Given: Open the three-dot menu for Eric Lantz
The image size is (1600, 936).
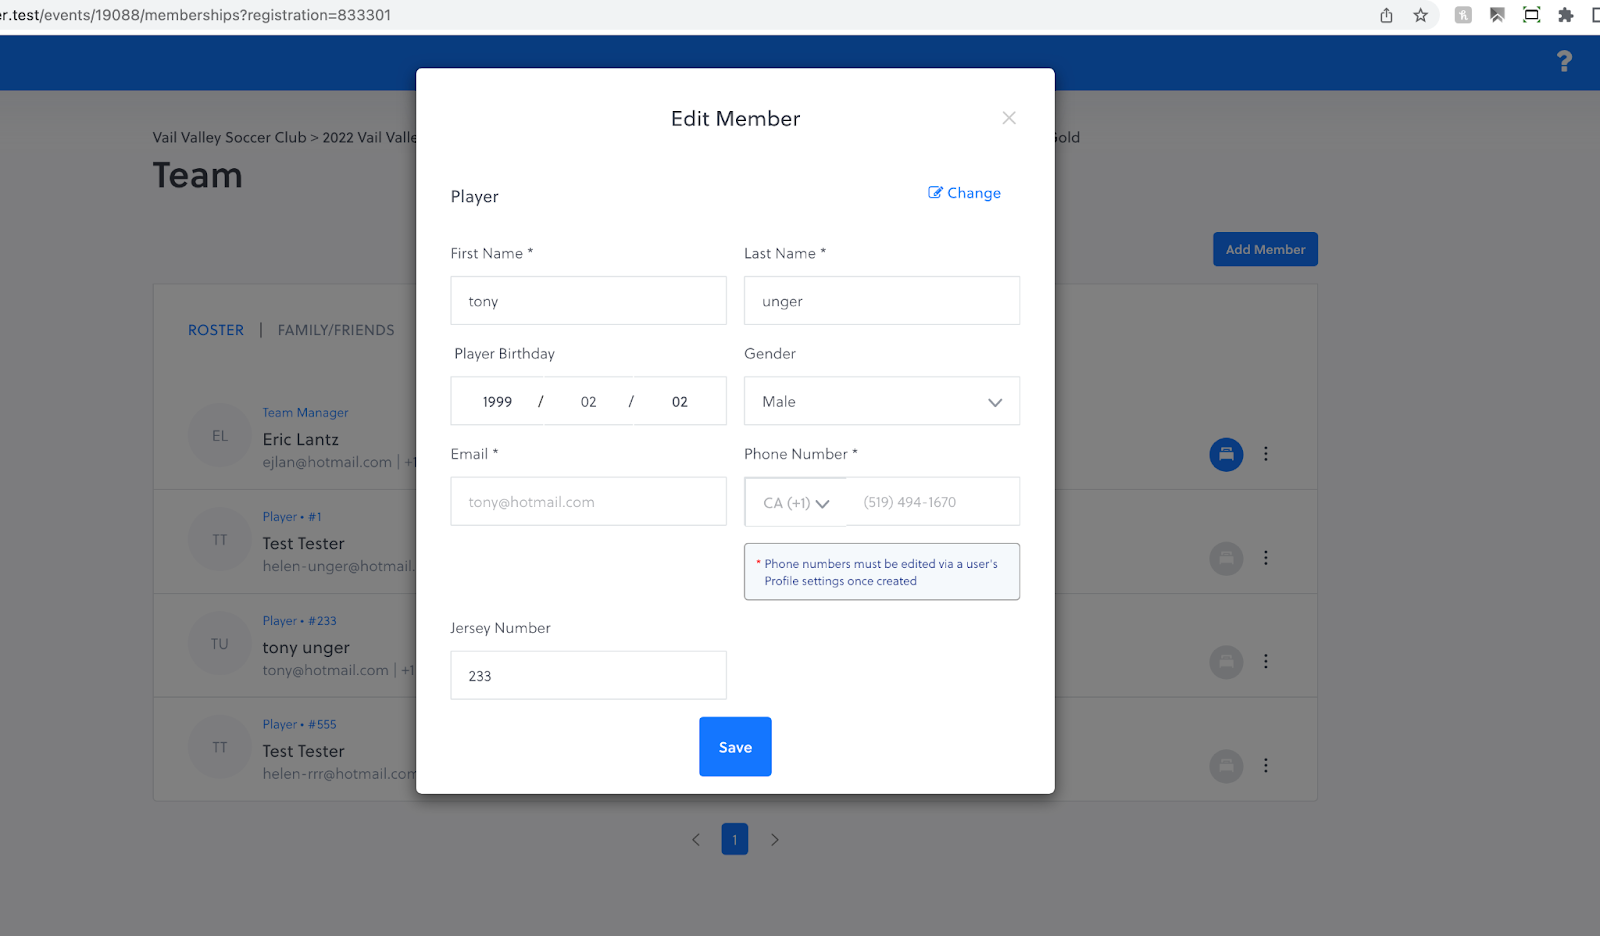Looking at the screenshot, I should (x=1266, y=454).
